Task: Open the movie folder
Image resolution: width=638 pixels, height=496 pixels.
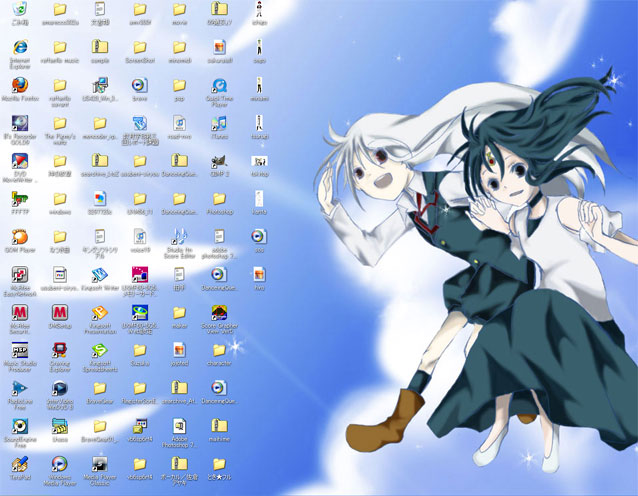Action: point(179,9)
